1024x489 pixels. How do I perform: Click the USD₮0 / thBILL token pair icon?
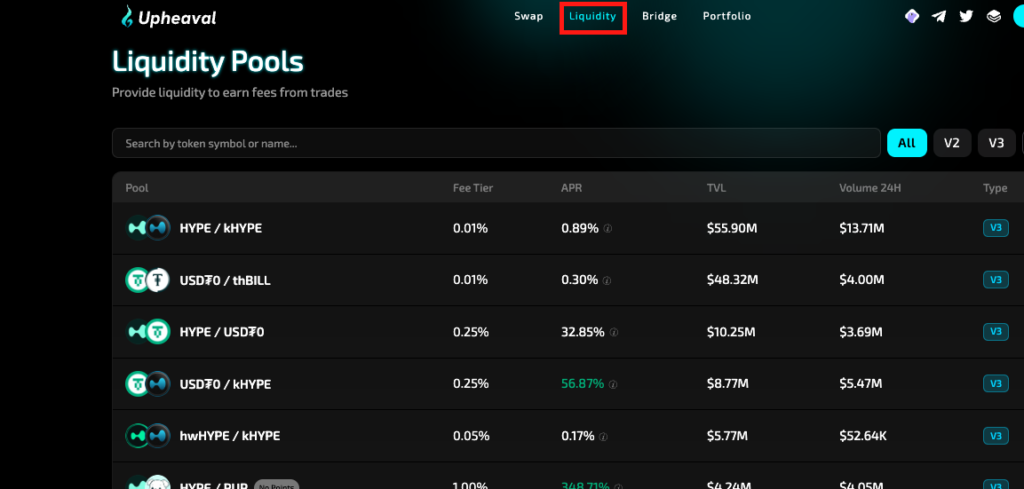pyautogui.click(x=148, y=280)
